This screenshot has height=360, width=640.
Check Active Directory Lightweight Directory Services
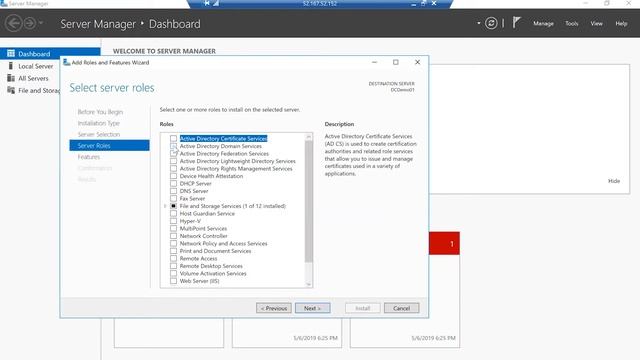173,161
